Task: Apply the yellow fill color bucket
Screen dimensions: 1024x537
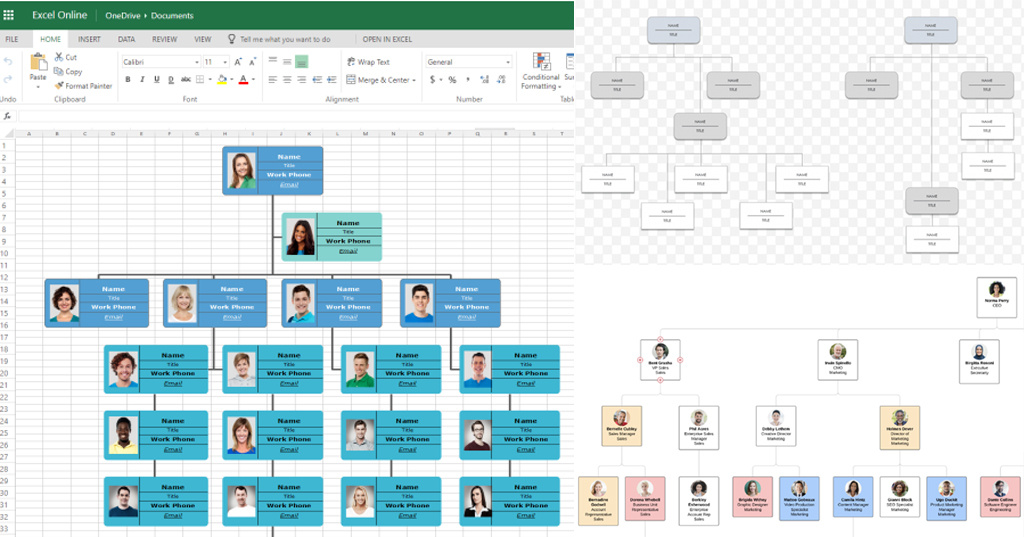Action: click(x=222, y=80)
